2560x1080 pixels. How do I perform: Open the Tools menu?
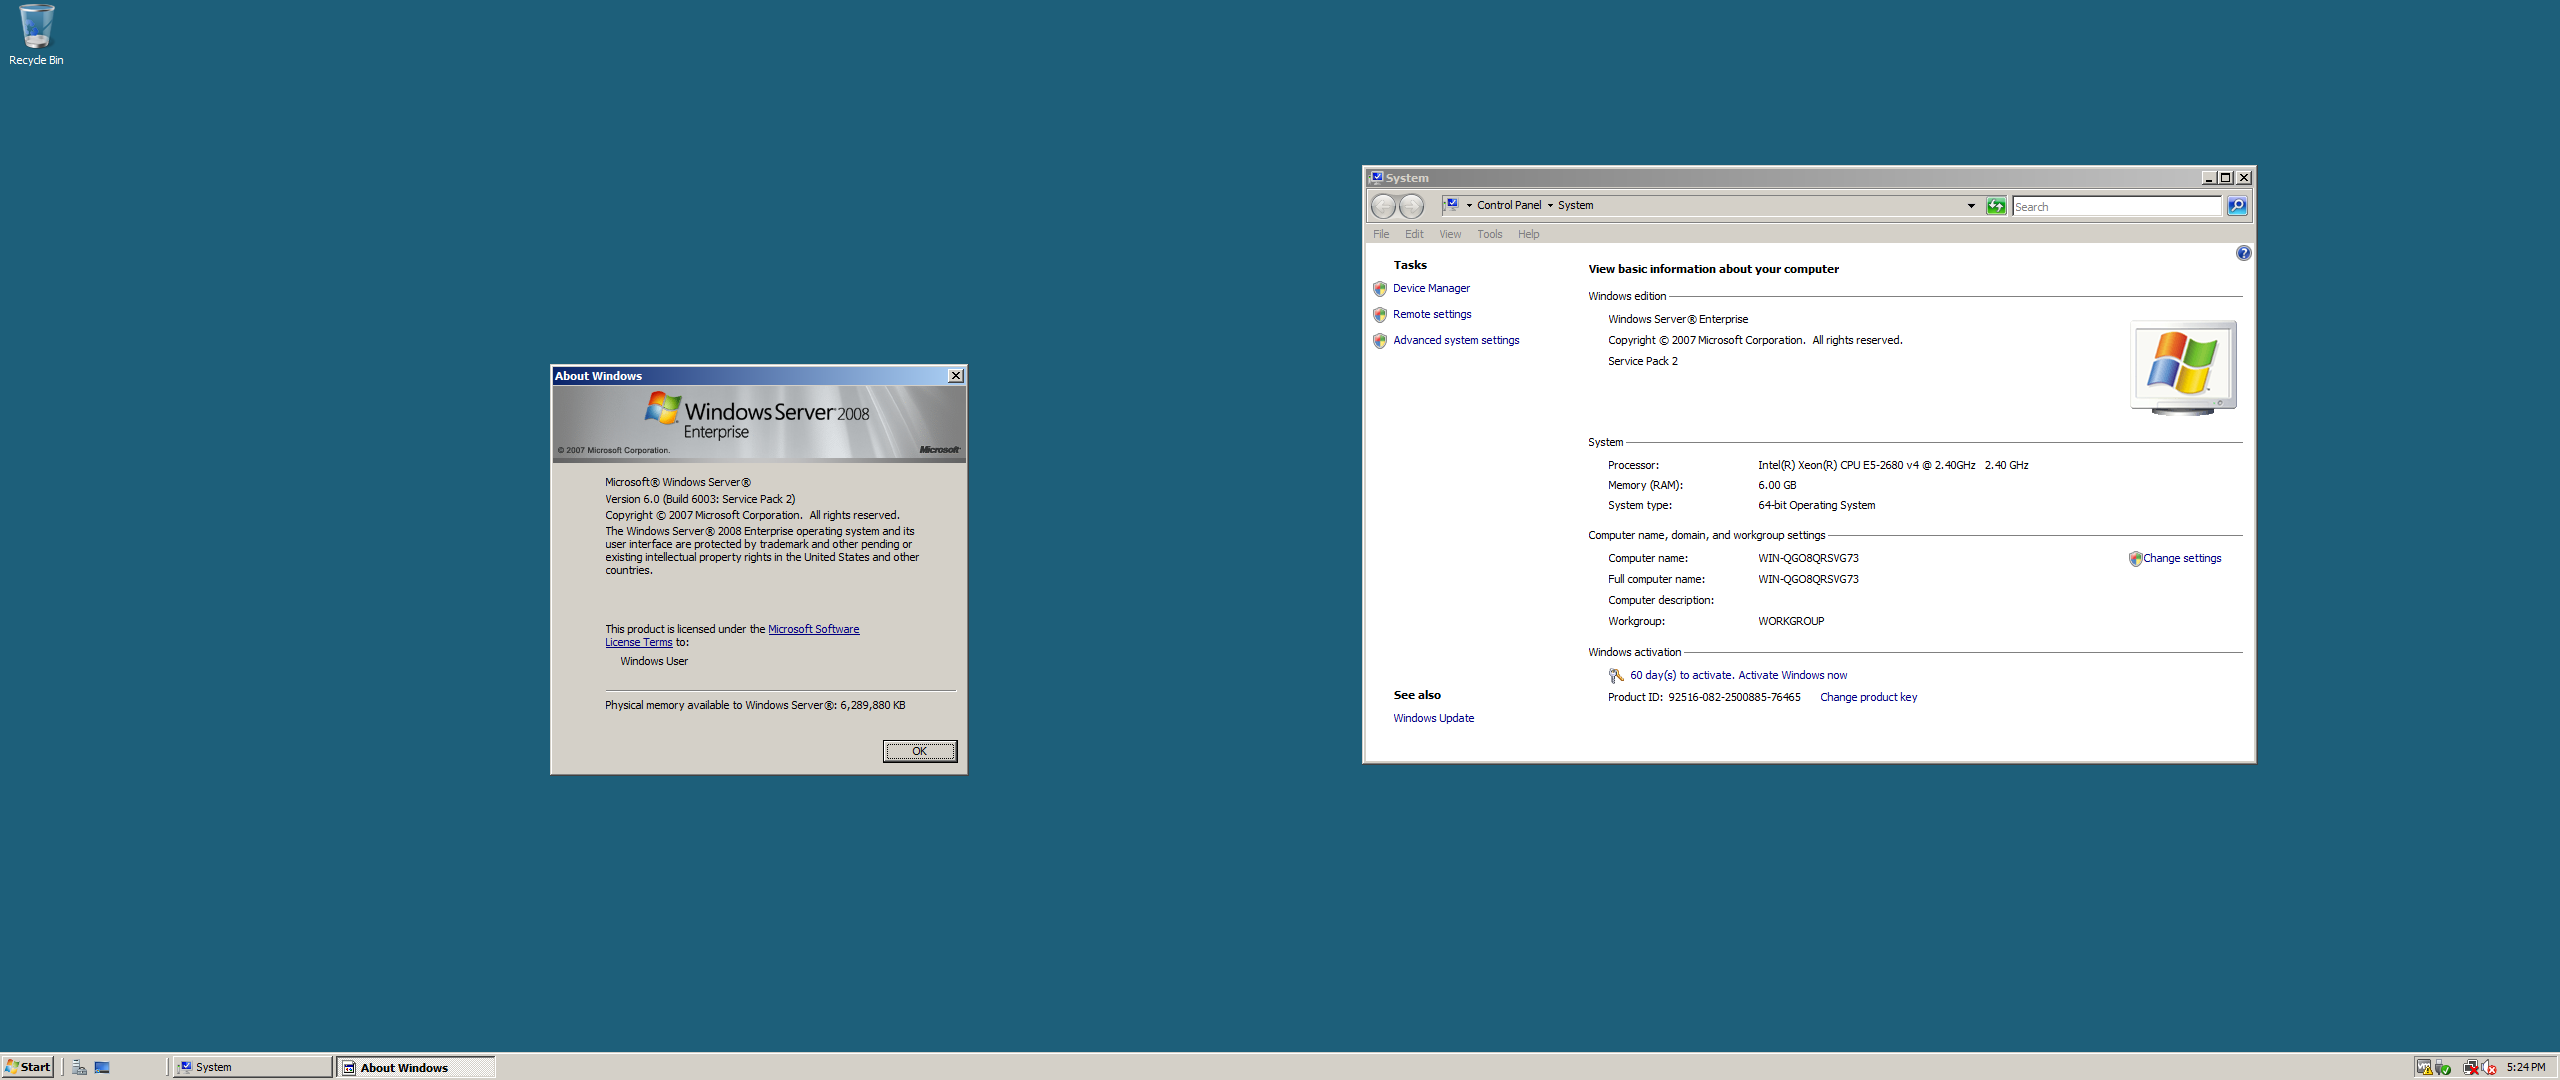tap(1490, 234)
